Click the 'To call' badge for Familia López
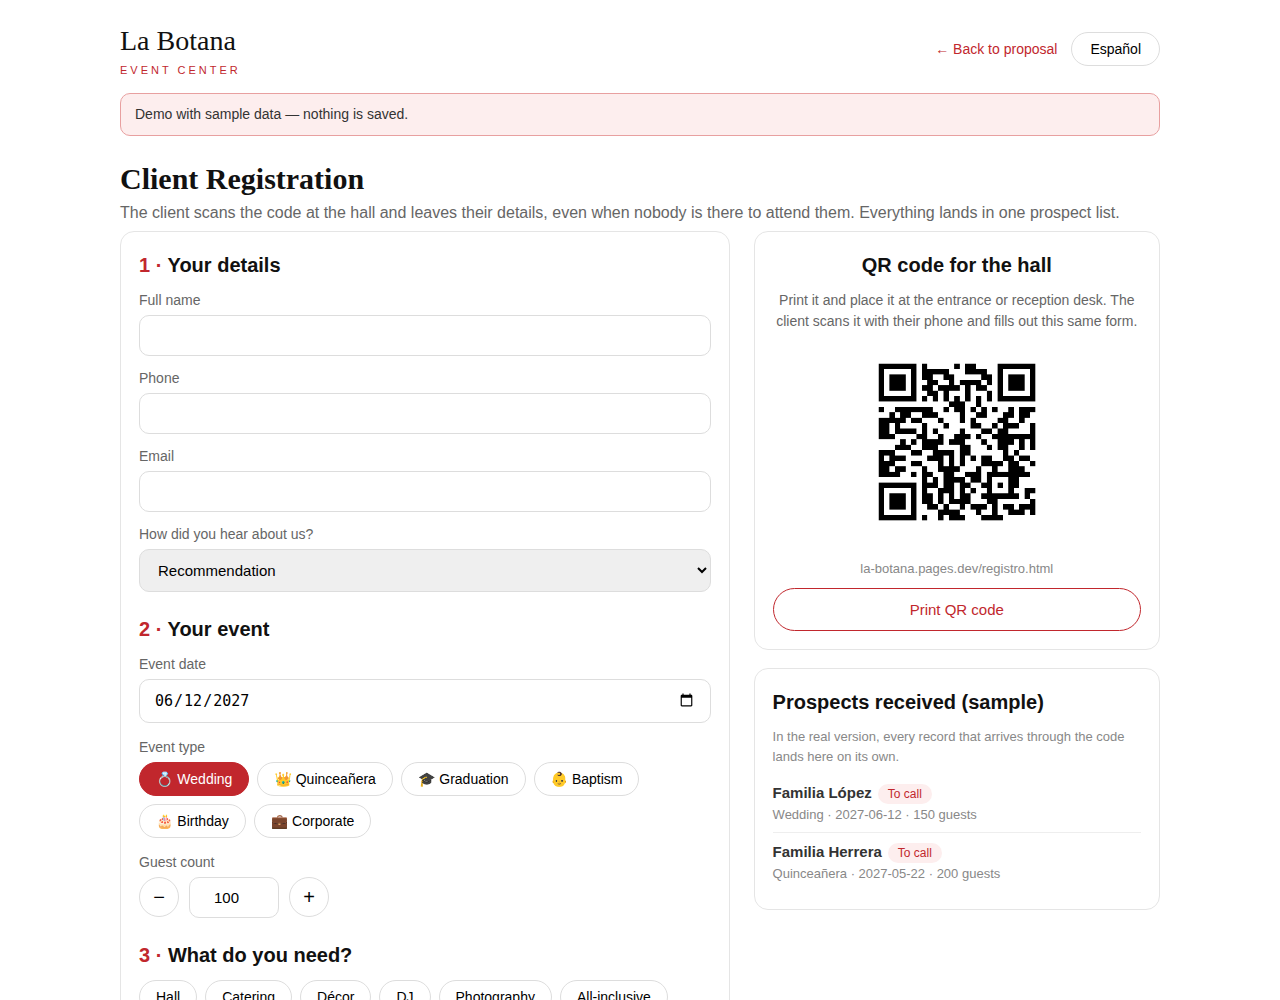 [x=905, y=794]
